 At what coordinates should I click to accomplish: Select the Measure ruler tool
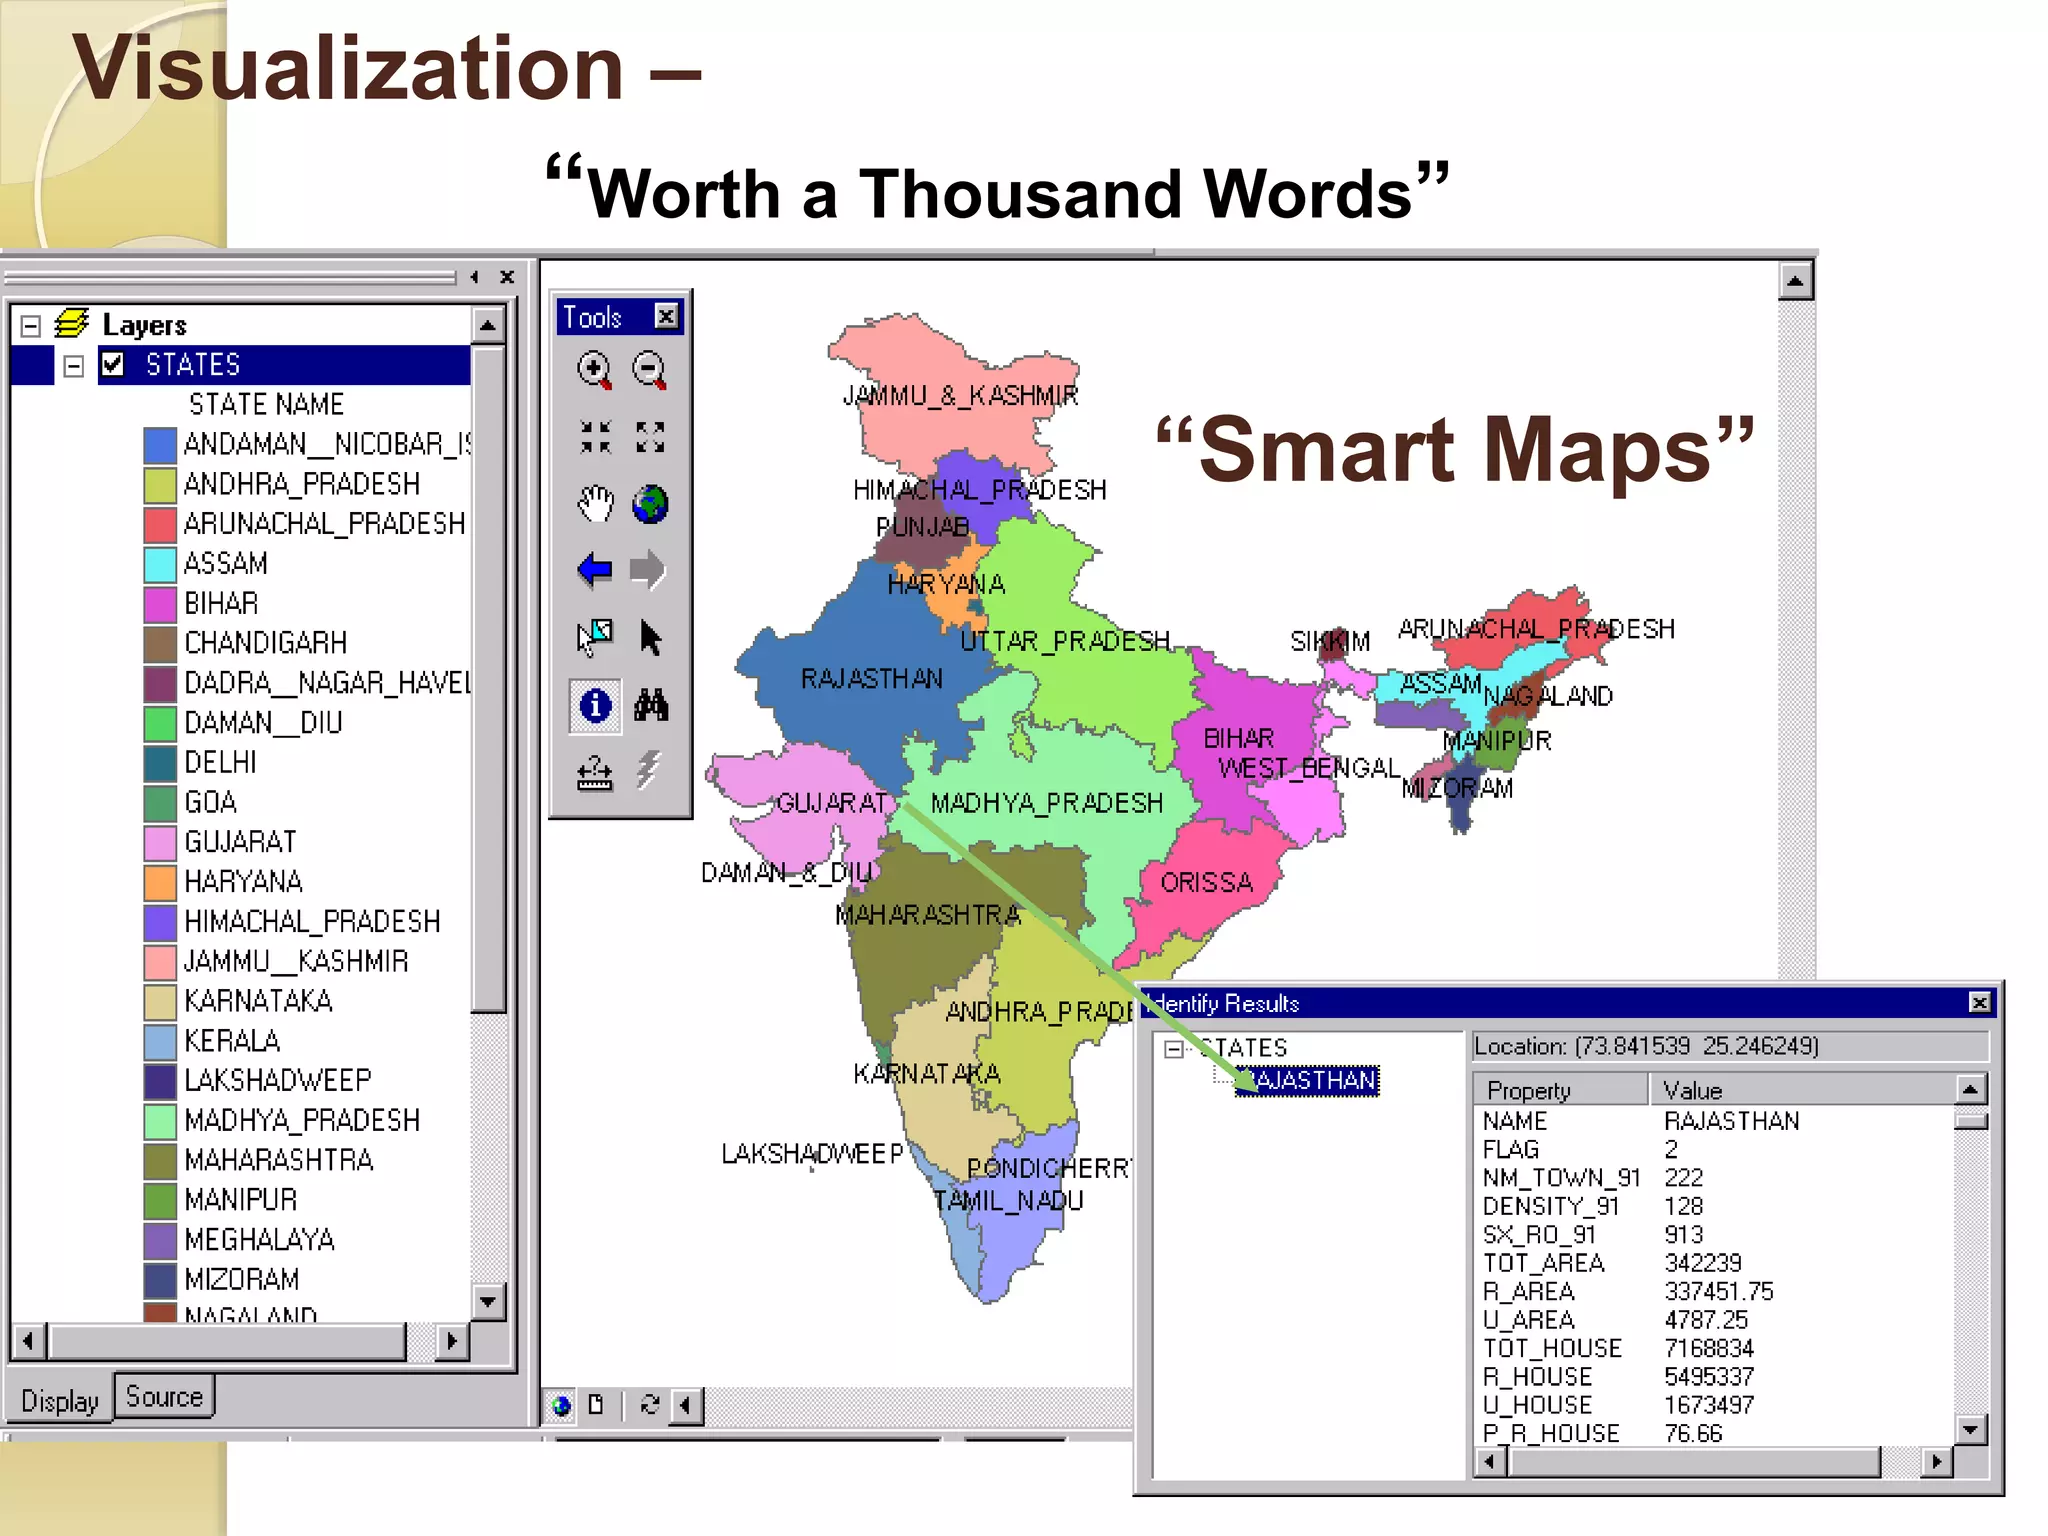pyautogui.click(x=595, y=773)
